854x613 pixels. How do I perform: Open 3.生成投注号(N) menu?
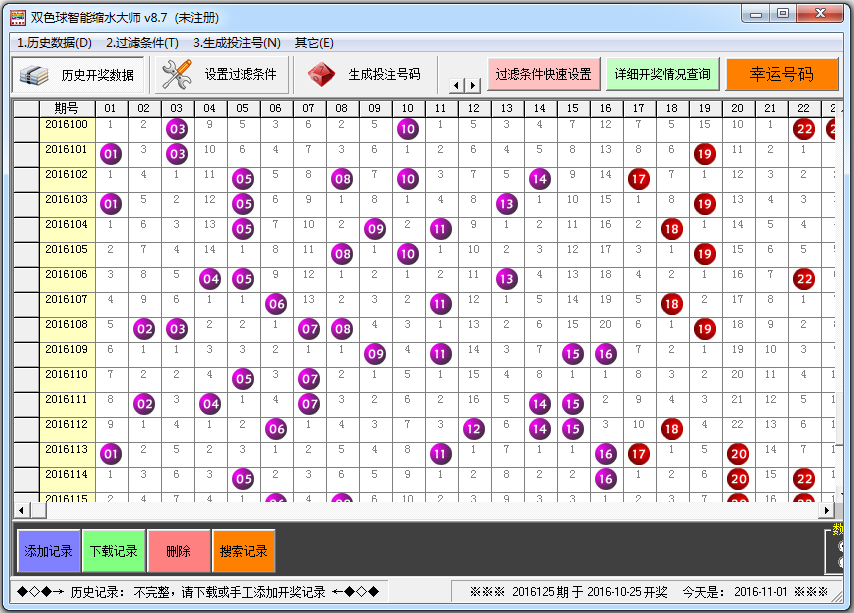[237, 42]
